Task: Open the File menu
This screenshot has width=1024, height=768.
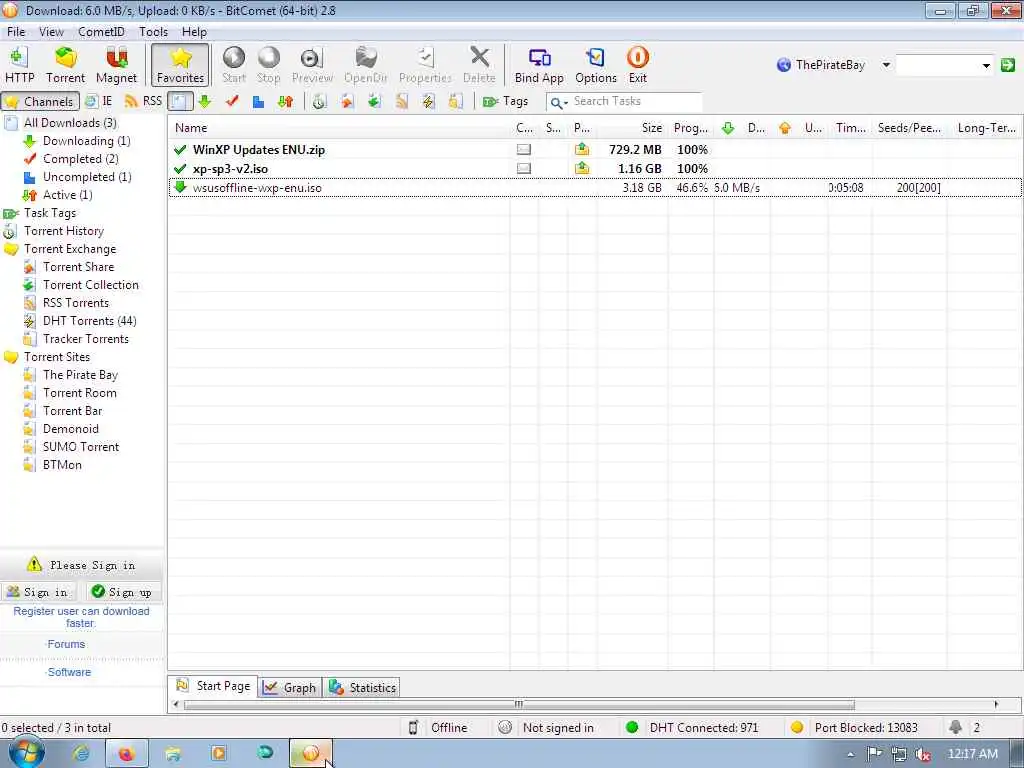Action: click(x=16, y=31)
